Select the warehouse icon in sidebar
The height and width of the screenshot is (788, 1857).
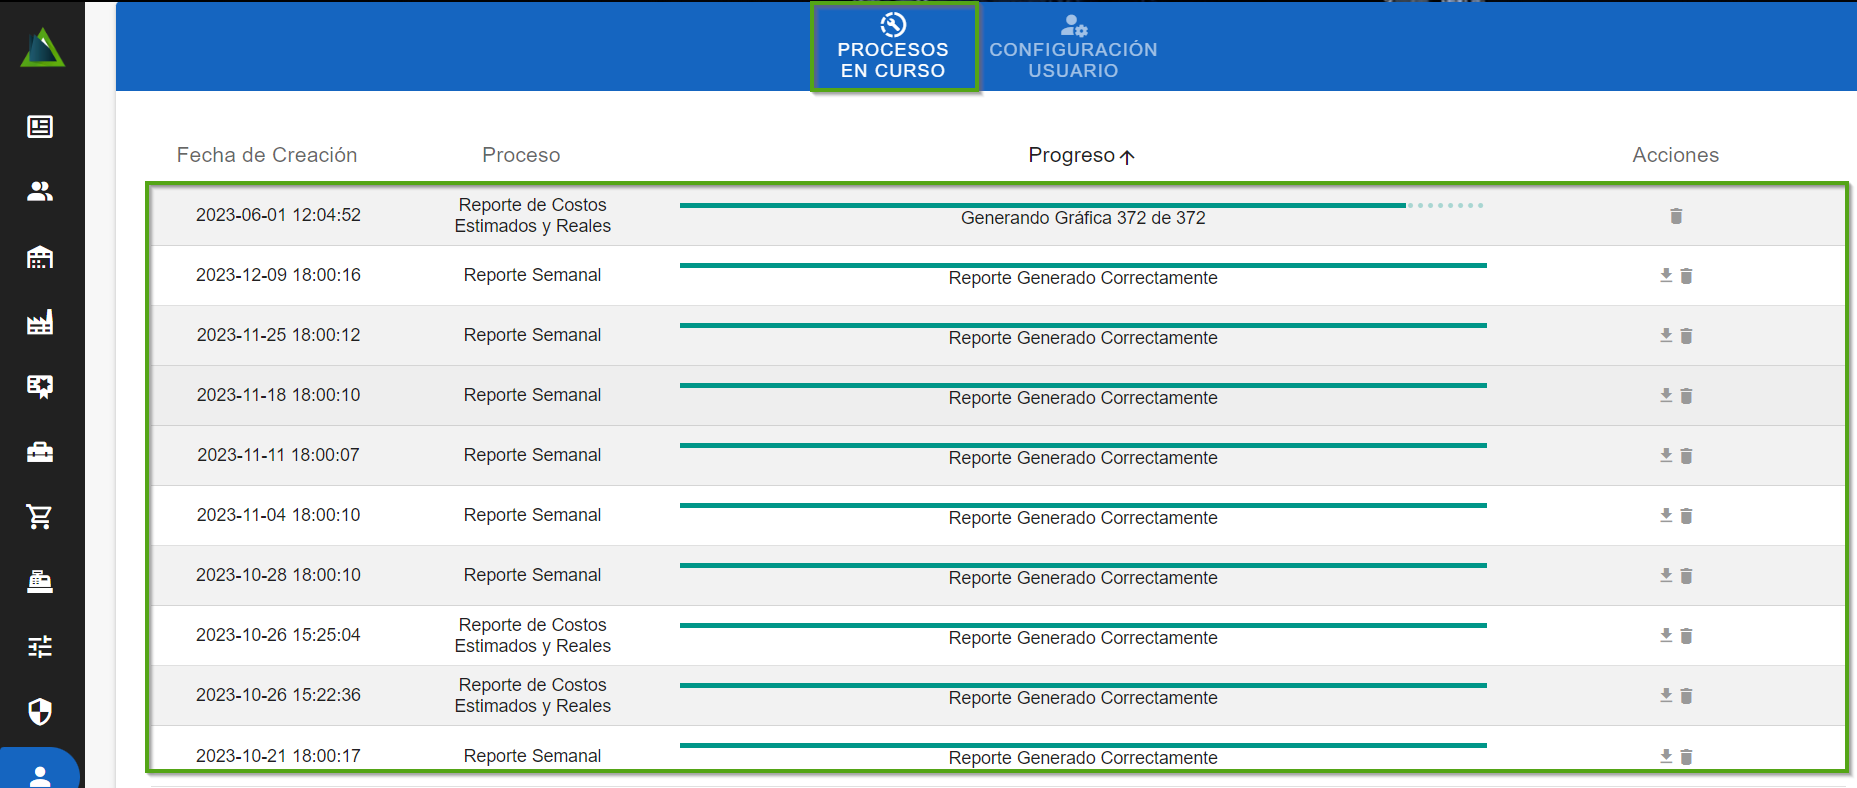(x=40, y=257)
